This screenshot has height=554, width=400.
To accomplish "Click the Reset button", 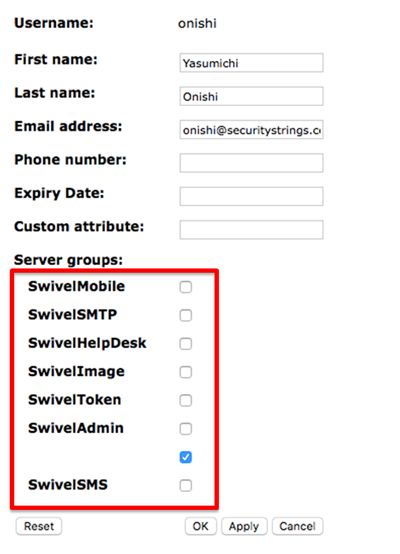I will [x=39, y=526].
